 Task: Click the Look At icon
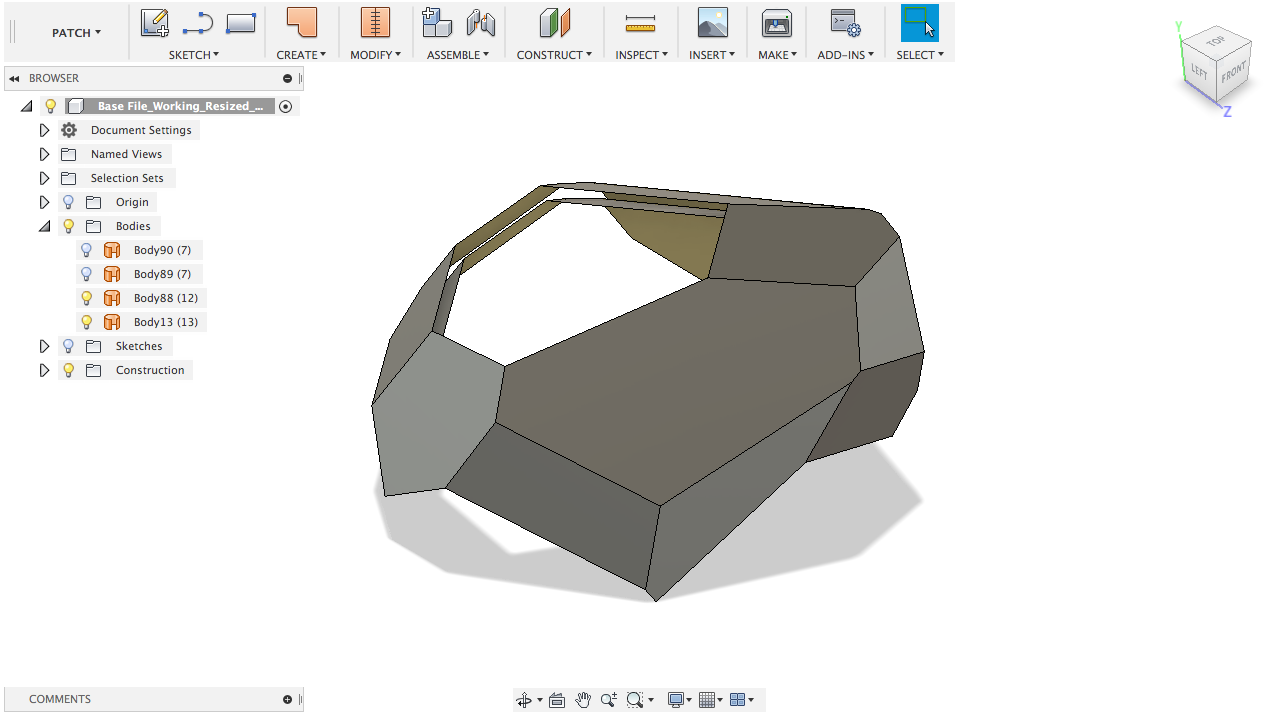click(x=557, y=700)
